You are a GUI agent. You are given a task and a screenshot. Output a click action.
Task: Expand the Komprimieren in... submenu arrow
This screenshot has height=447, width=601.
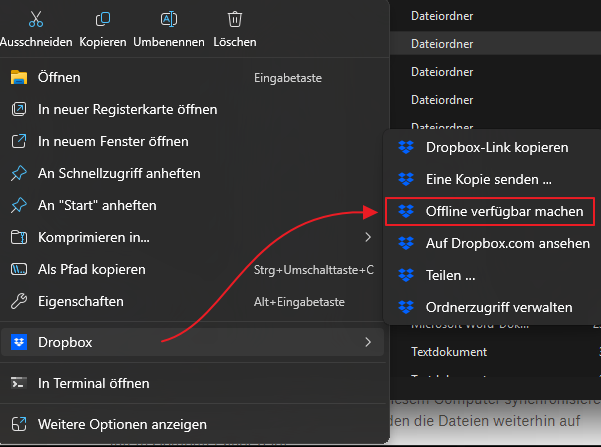pyautogui.click(x=368, y=237)
